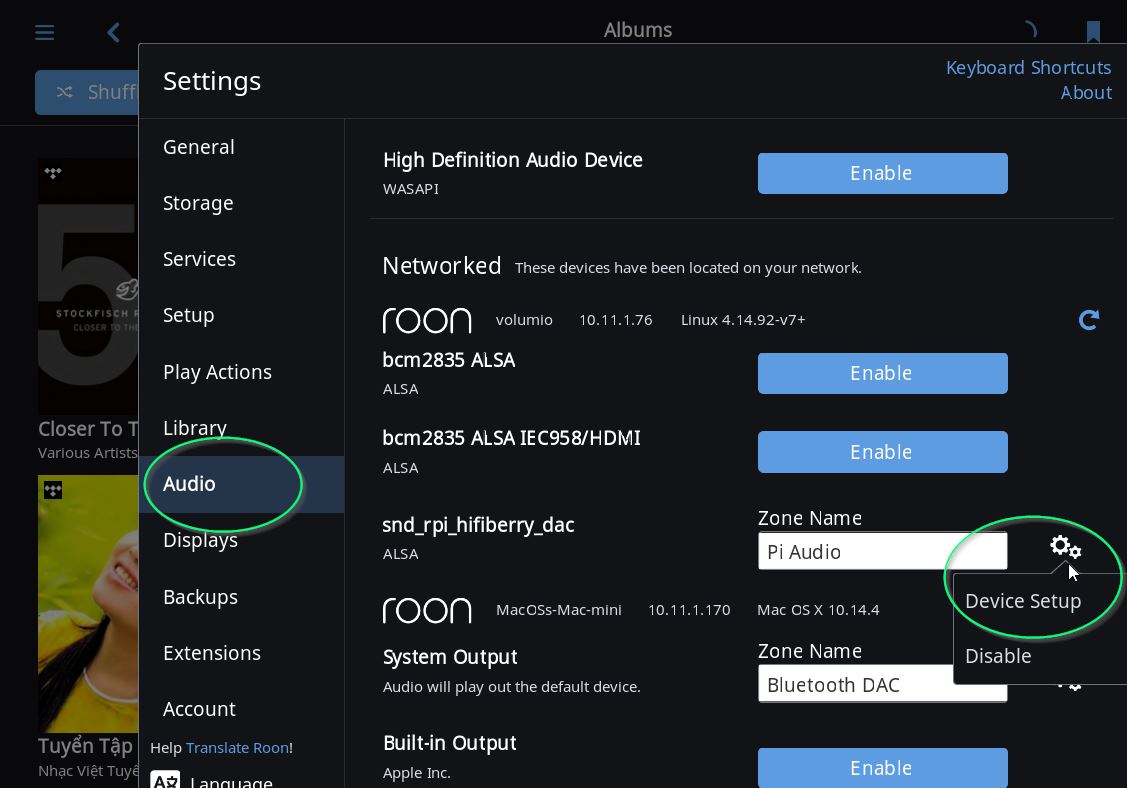
Task: Click the gears icon beside Pi Audio
Action: 1065,547
